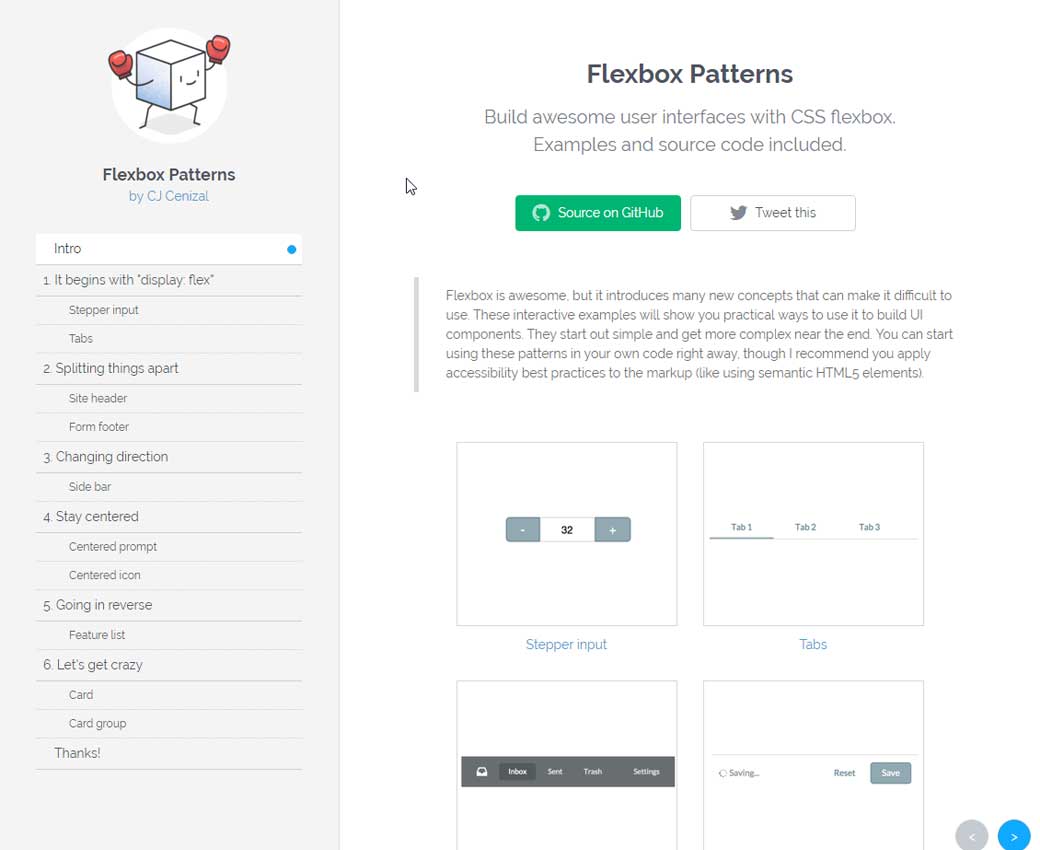Click the next page arrow button
Screen dimensions: 1040x850
[x=1013, y=836]
